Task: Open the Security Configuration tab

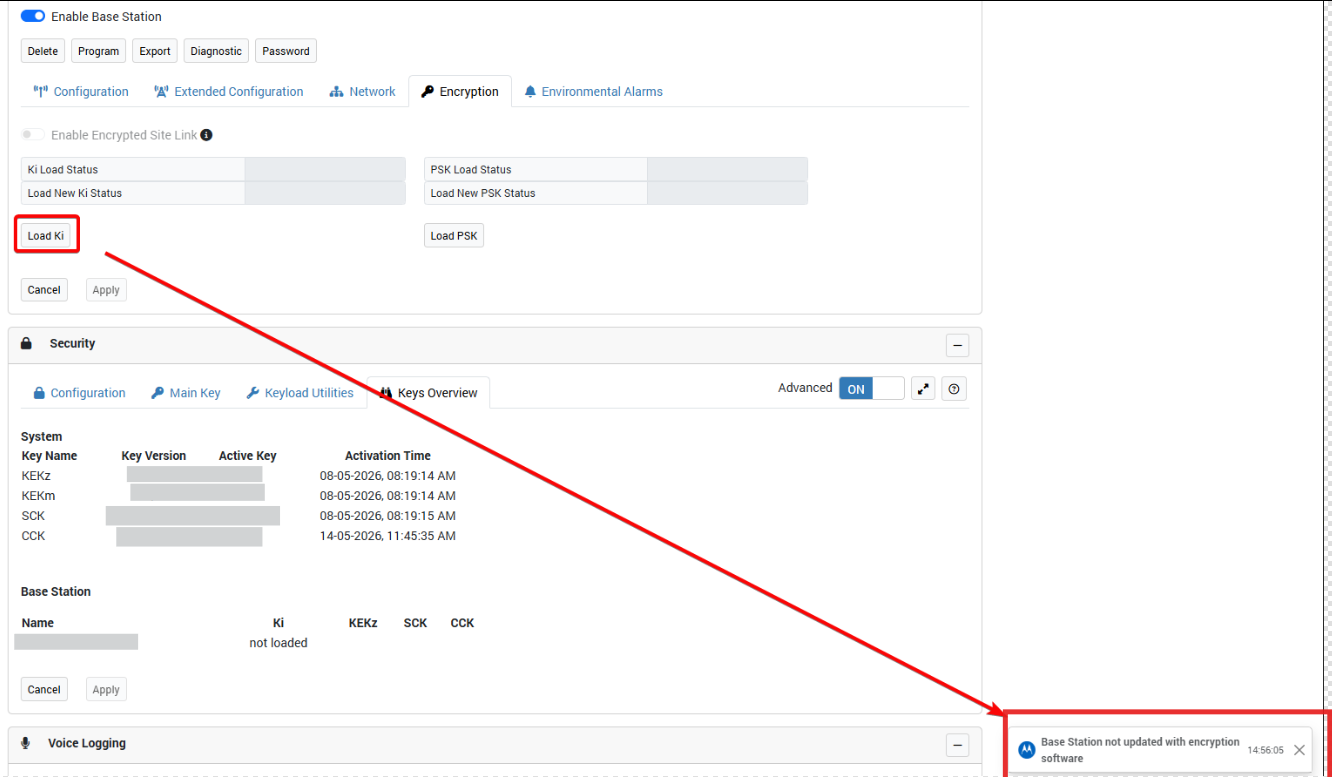Action: pos(79,393)
